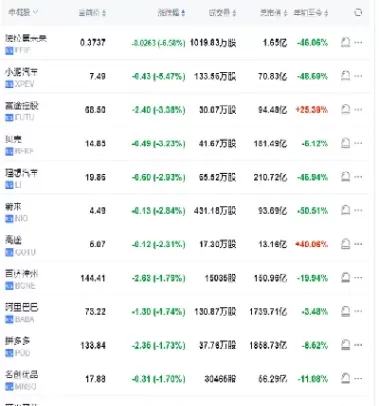Expand the 中概股 category dropdown

point(23,13)
